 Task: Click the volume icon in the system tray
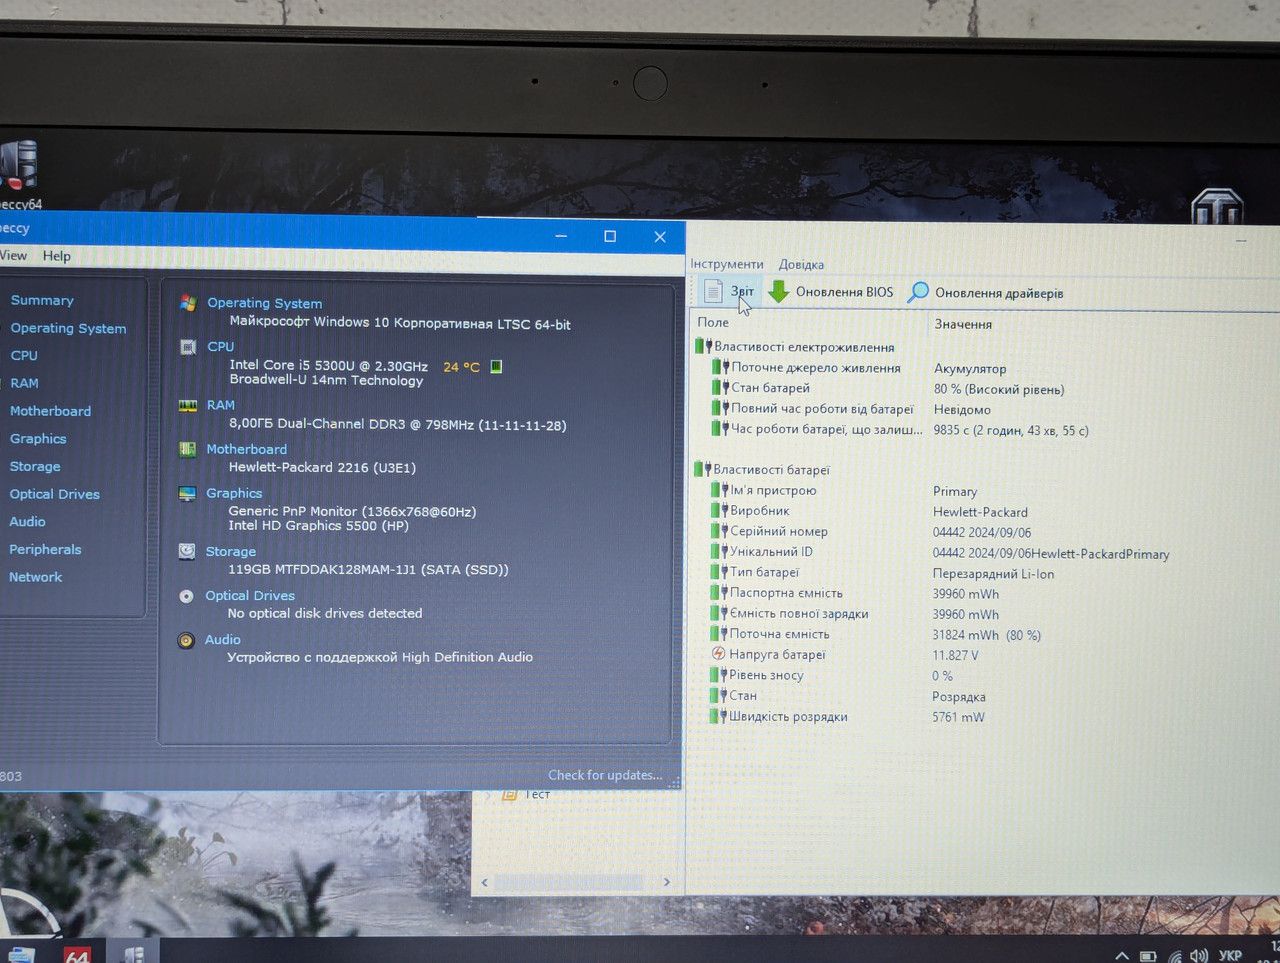coord(1199,956)
